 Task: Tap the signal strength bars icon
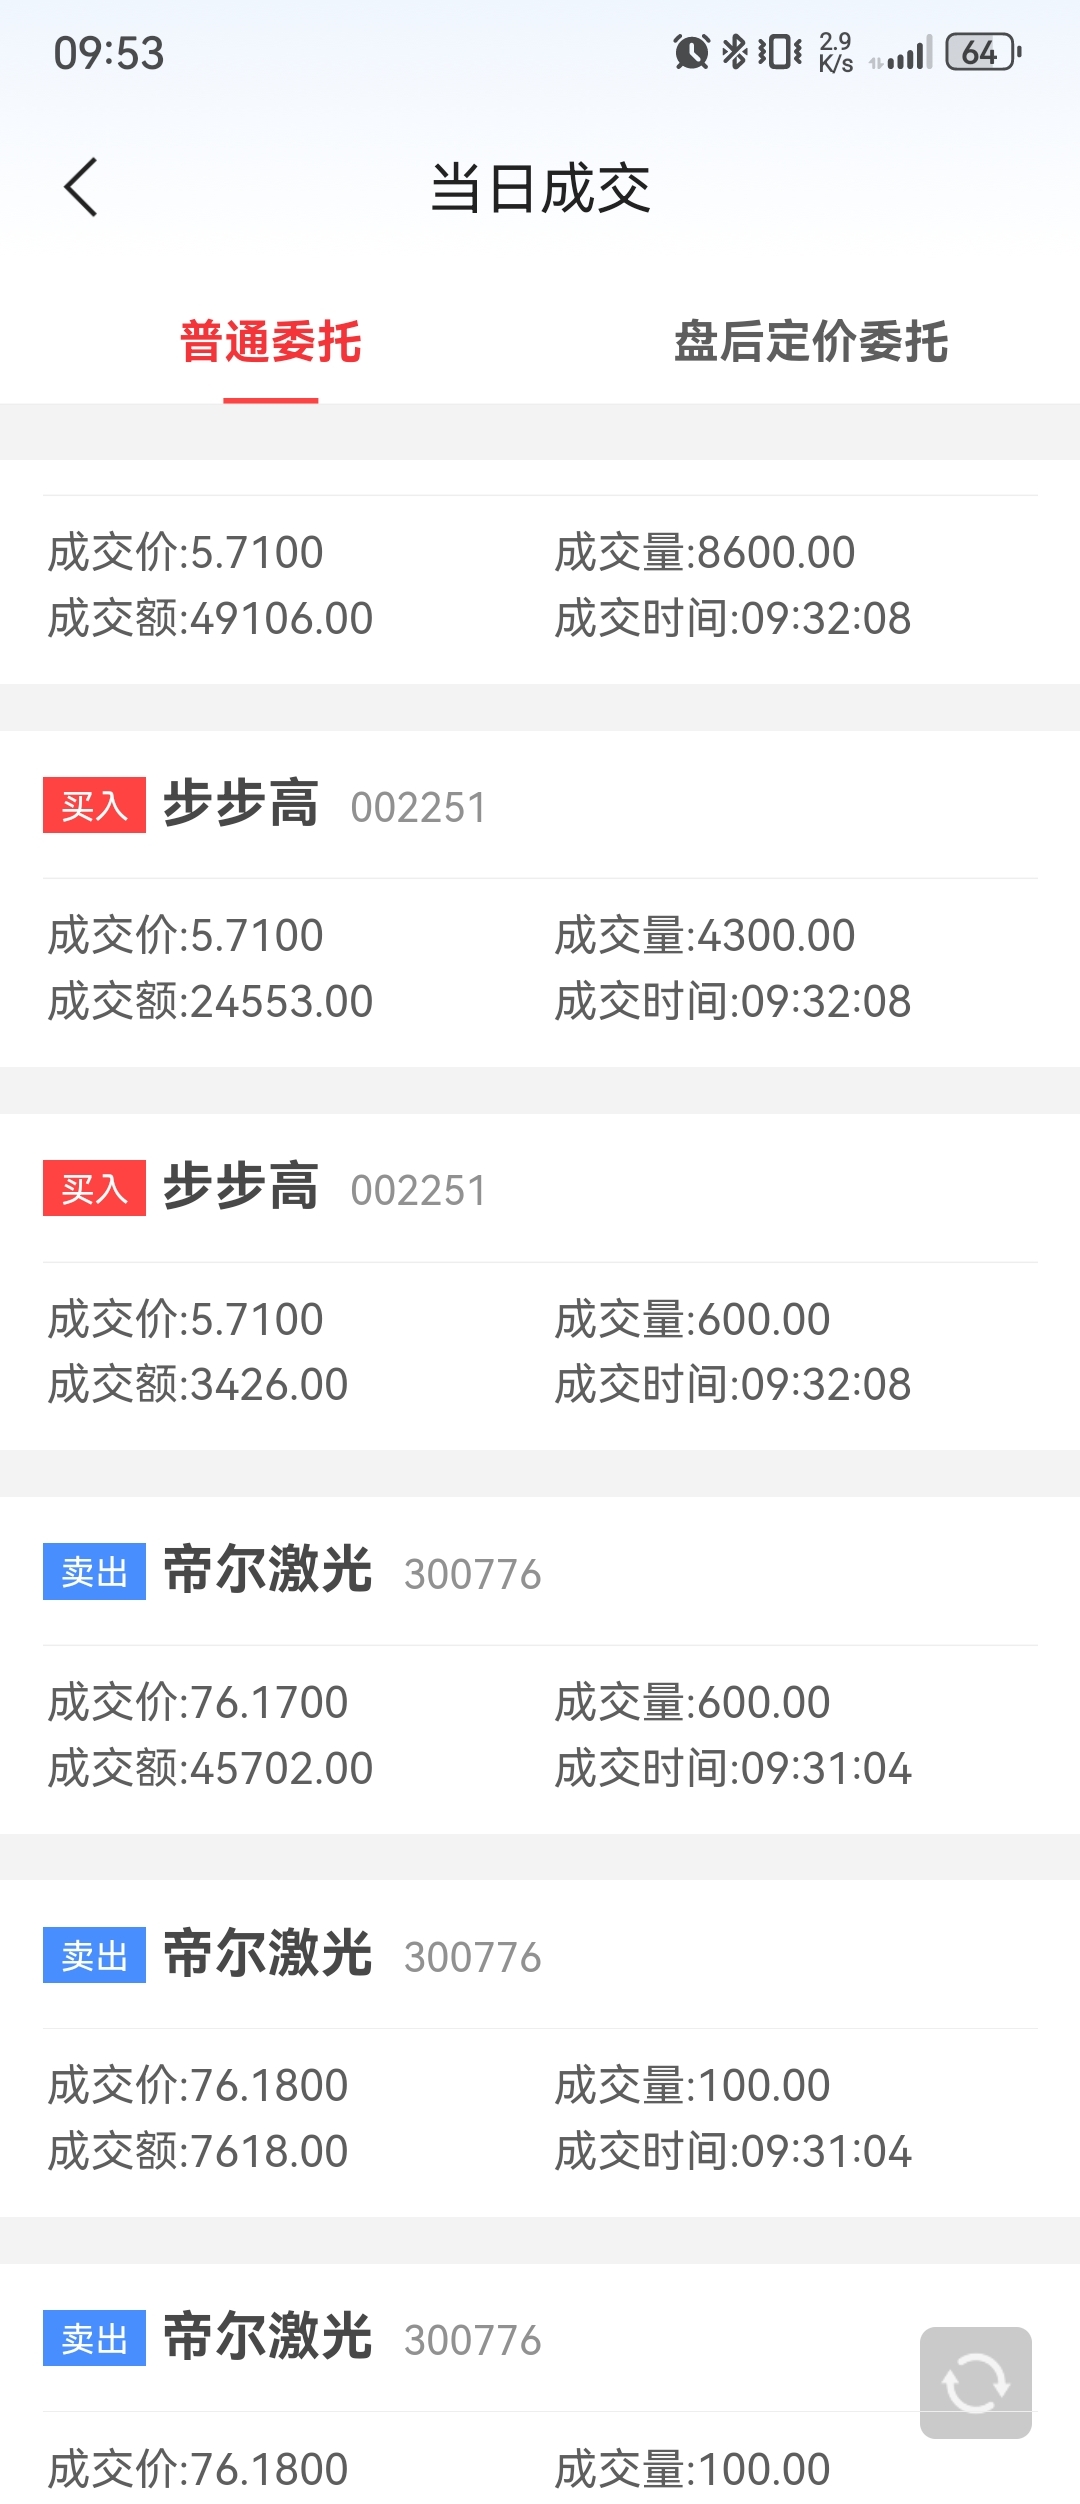pyautogui.click(x=901, y=53)
